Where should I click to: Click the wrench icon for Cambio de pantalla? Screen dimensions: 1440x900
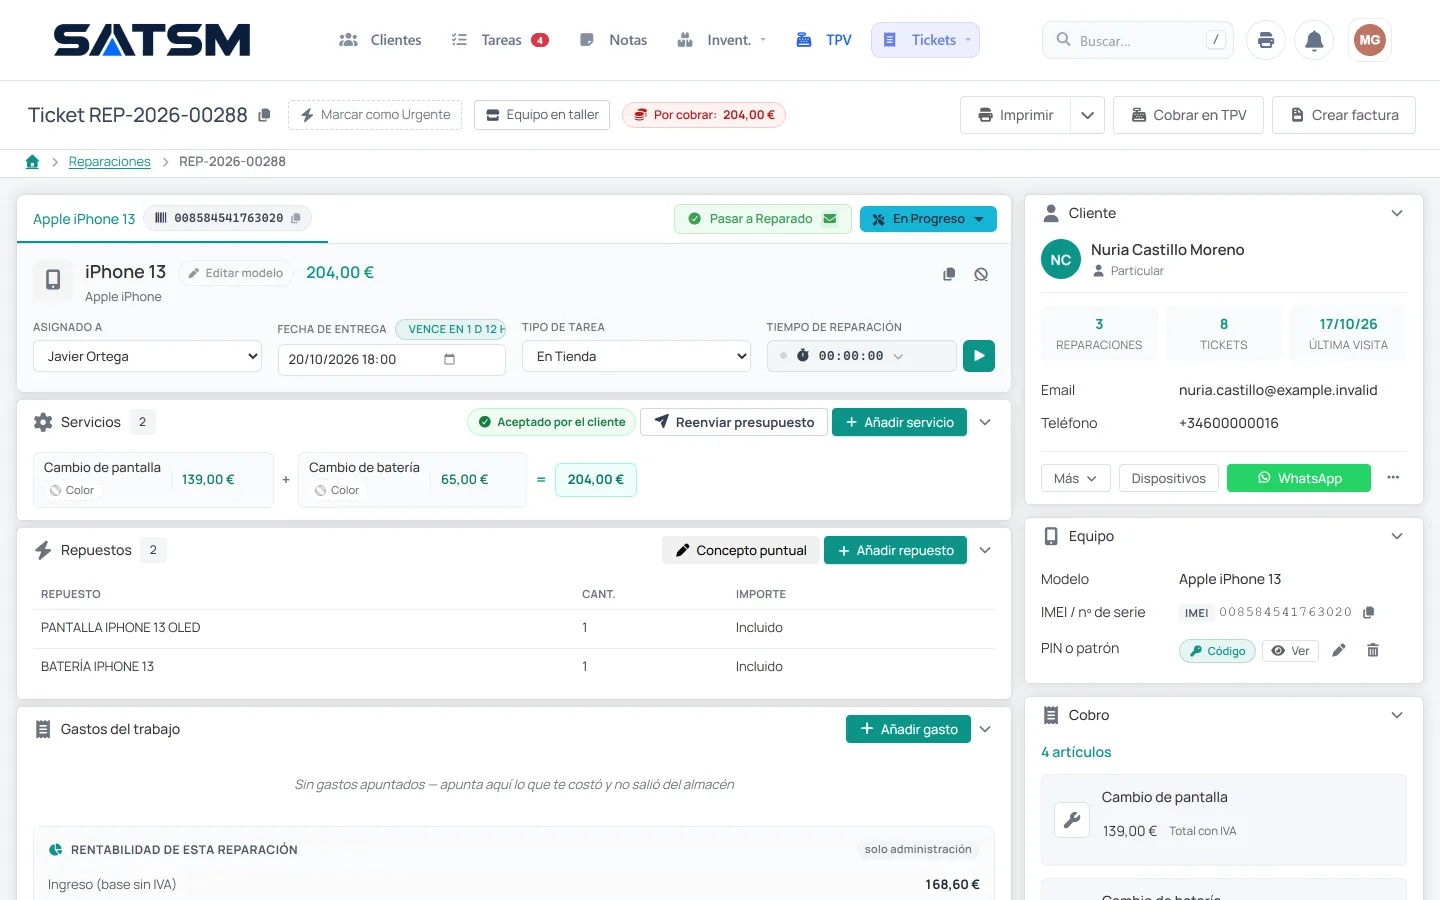(x=1072, y=820)
